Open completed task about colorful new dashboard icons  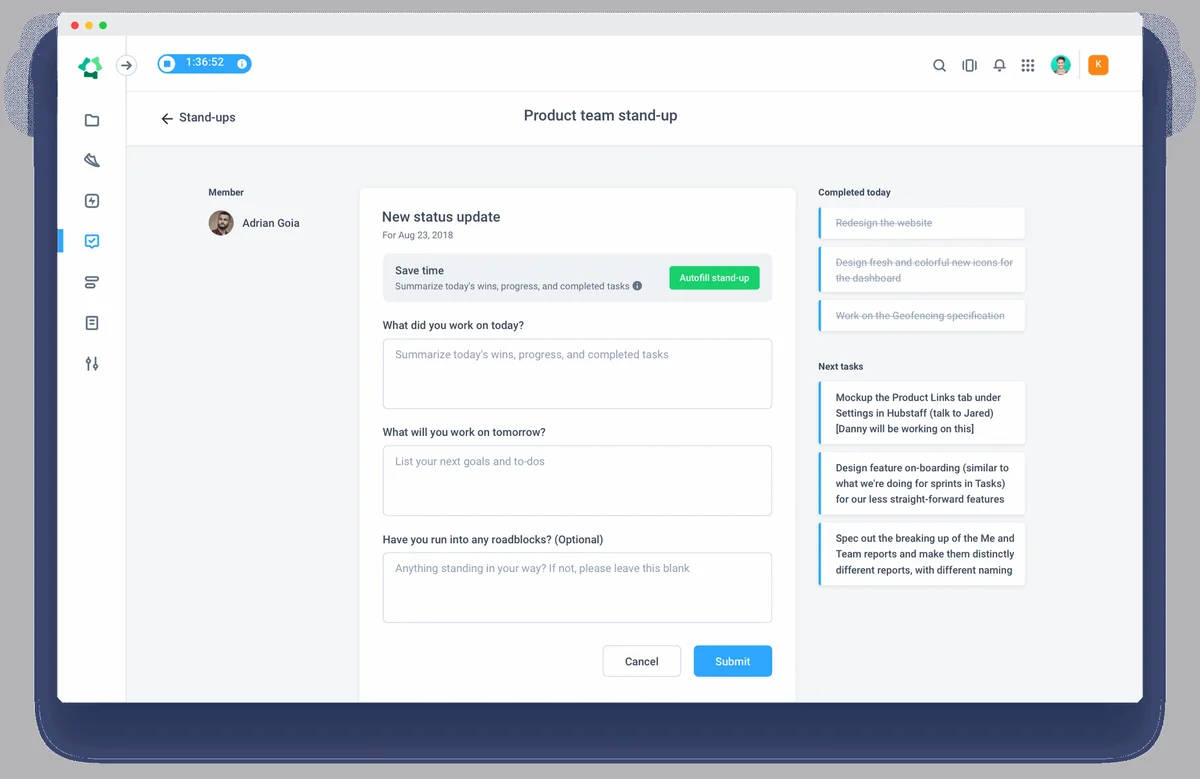[x=922, y=270]
